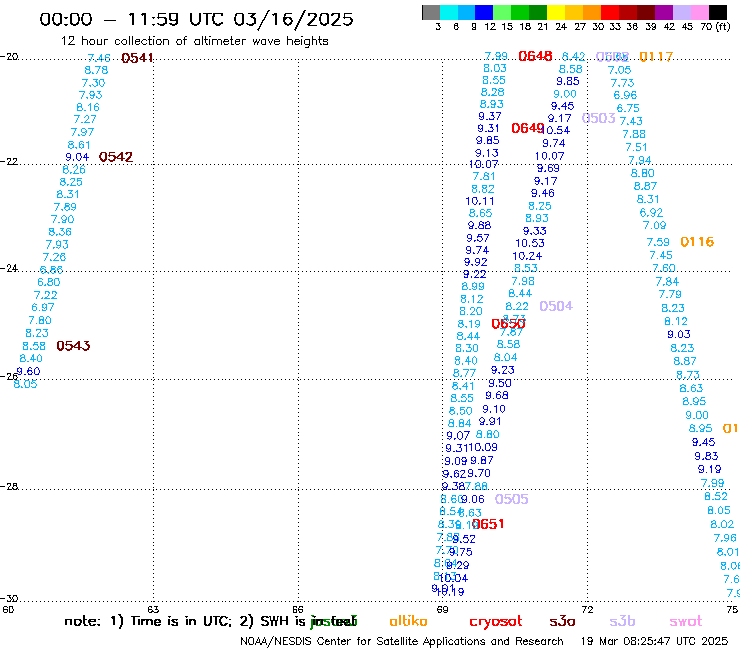Click the 6.97 wave height value
The image size is (740, 650).
pos(43,307)
